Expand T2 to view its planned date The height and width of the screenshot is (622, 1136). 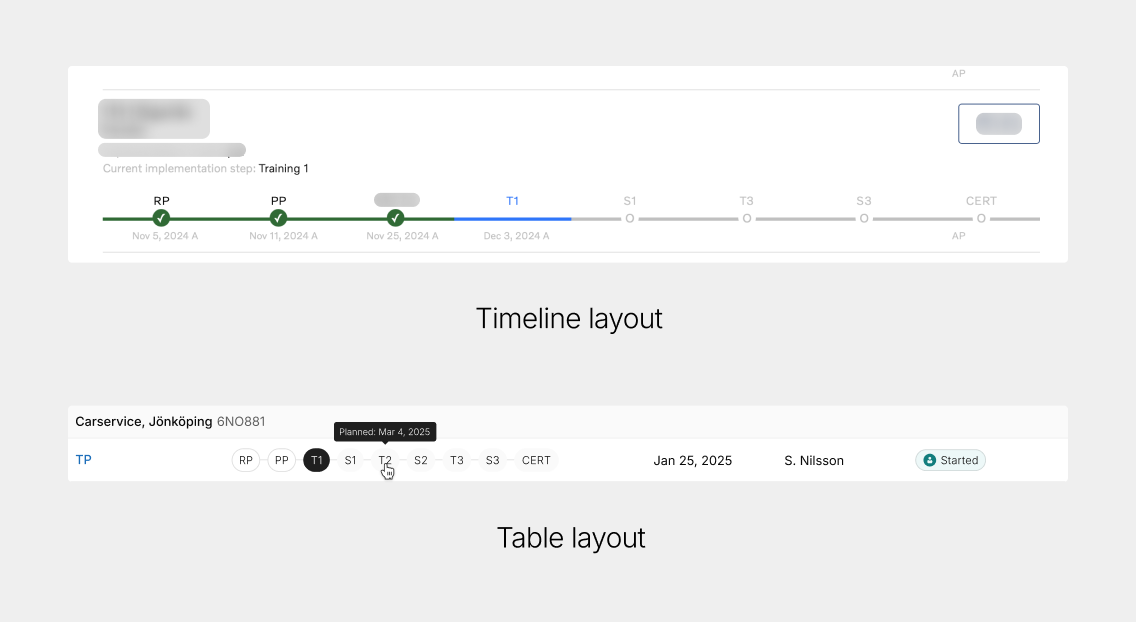tap(385, 460)
